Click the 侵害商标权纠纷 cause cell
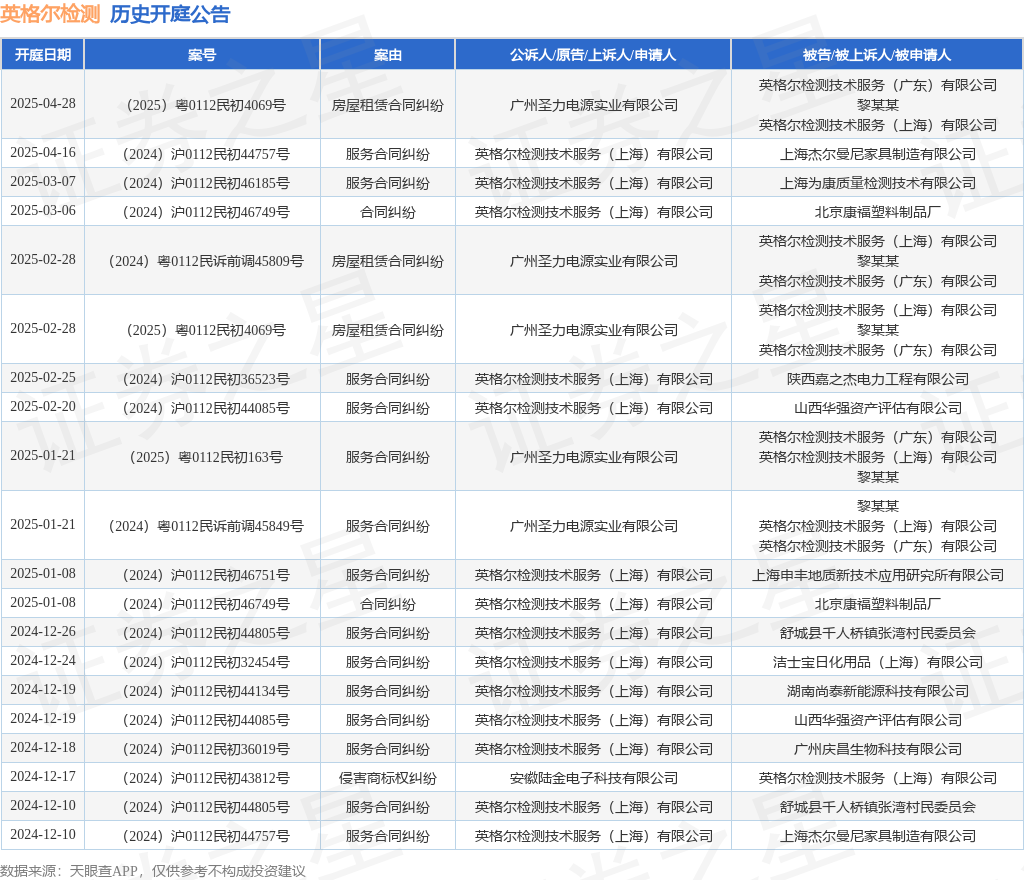 click(x=387, y=778)
